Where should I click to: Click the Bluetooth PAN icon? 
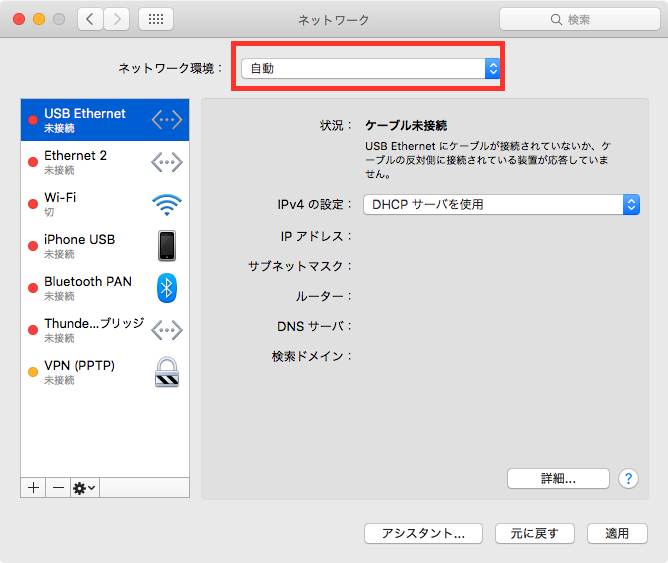click(167, 288)
